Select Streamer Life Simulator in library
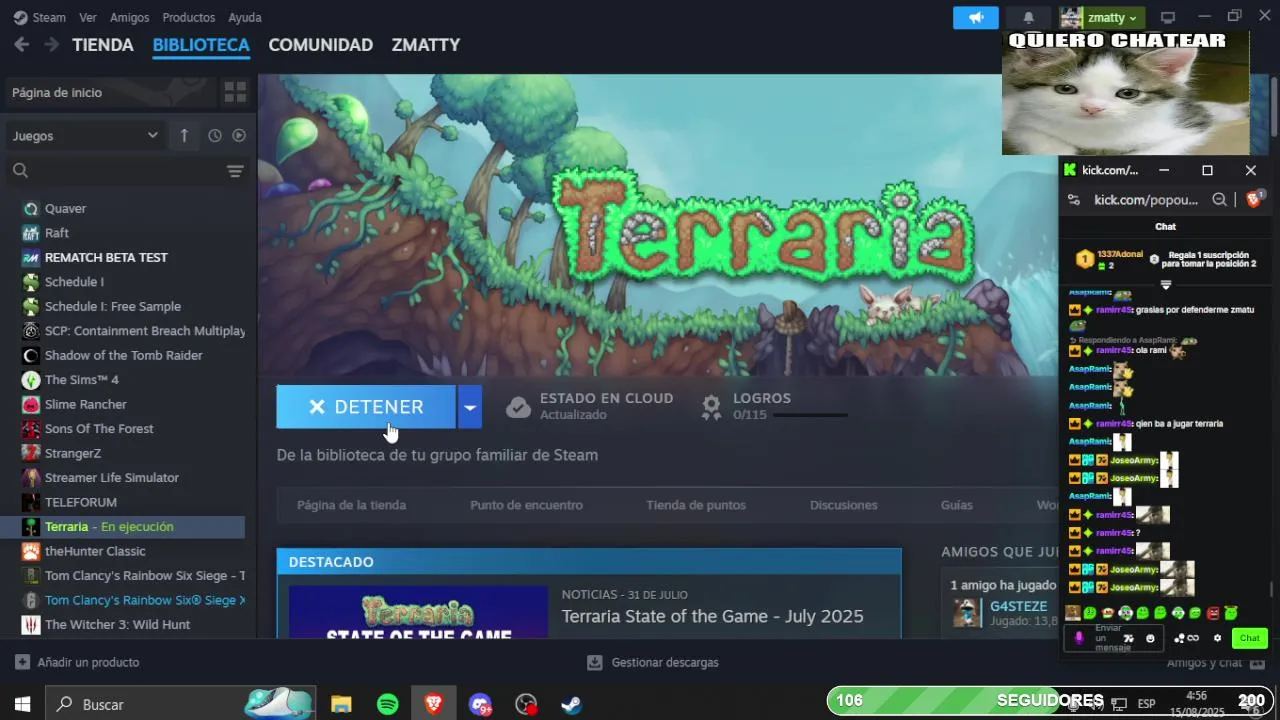Screen dimensions: 1280x720 point(112,477)
